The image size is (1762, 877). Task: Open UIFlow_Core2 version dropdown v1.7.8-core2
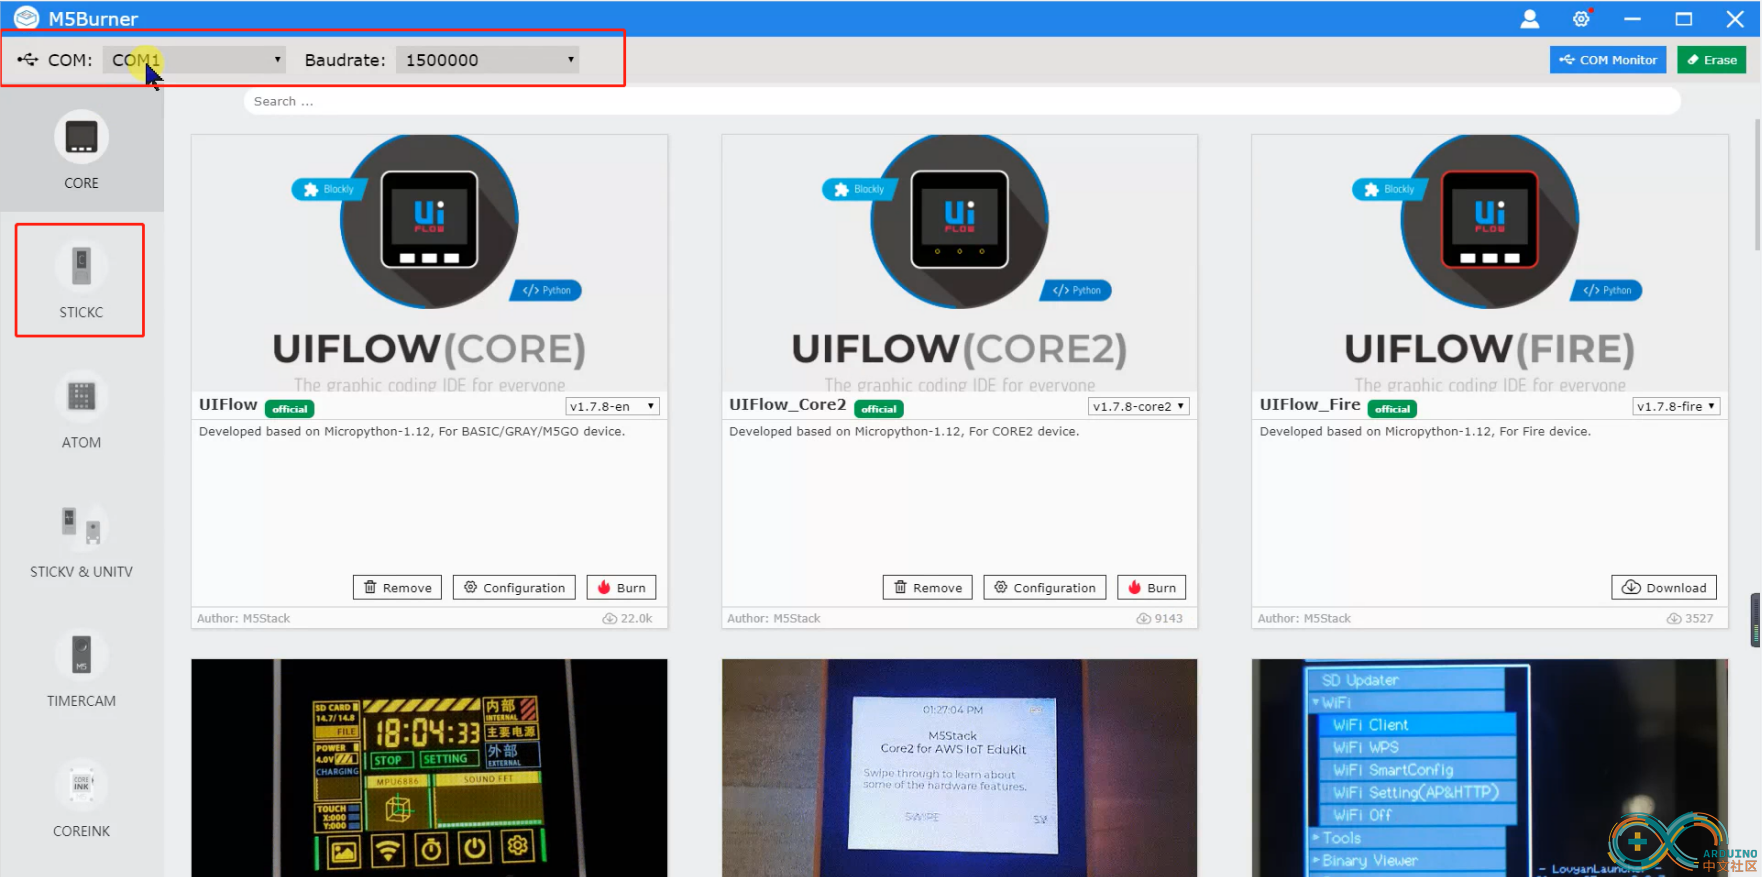point(1139,406)
